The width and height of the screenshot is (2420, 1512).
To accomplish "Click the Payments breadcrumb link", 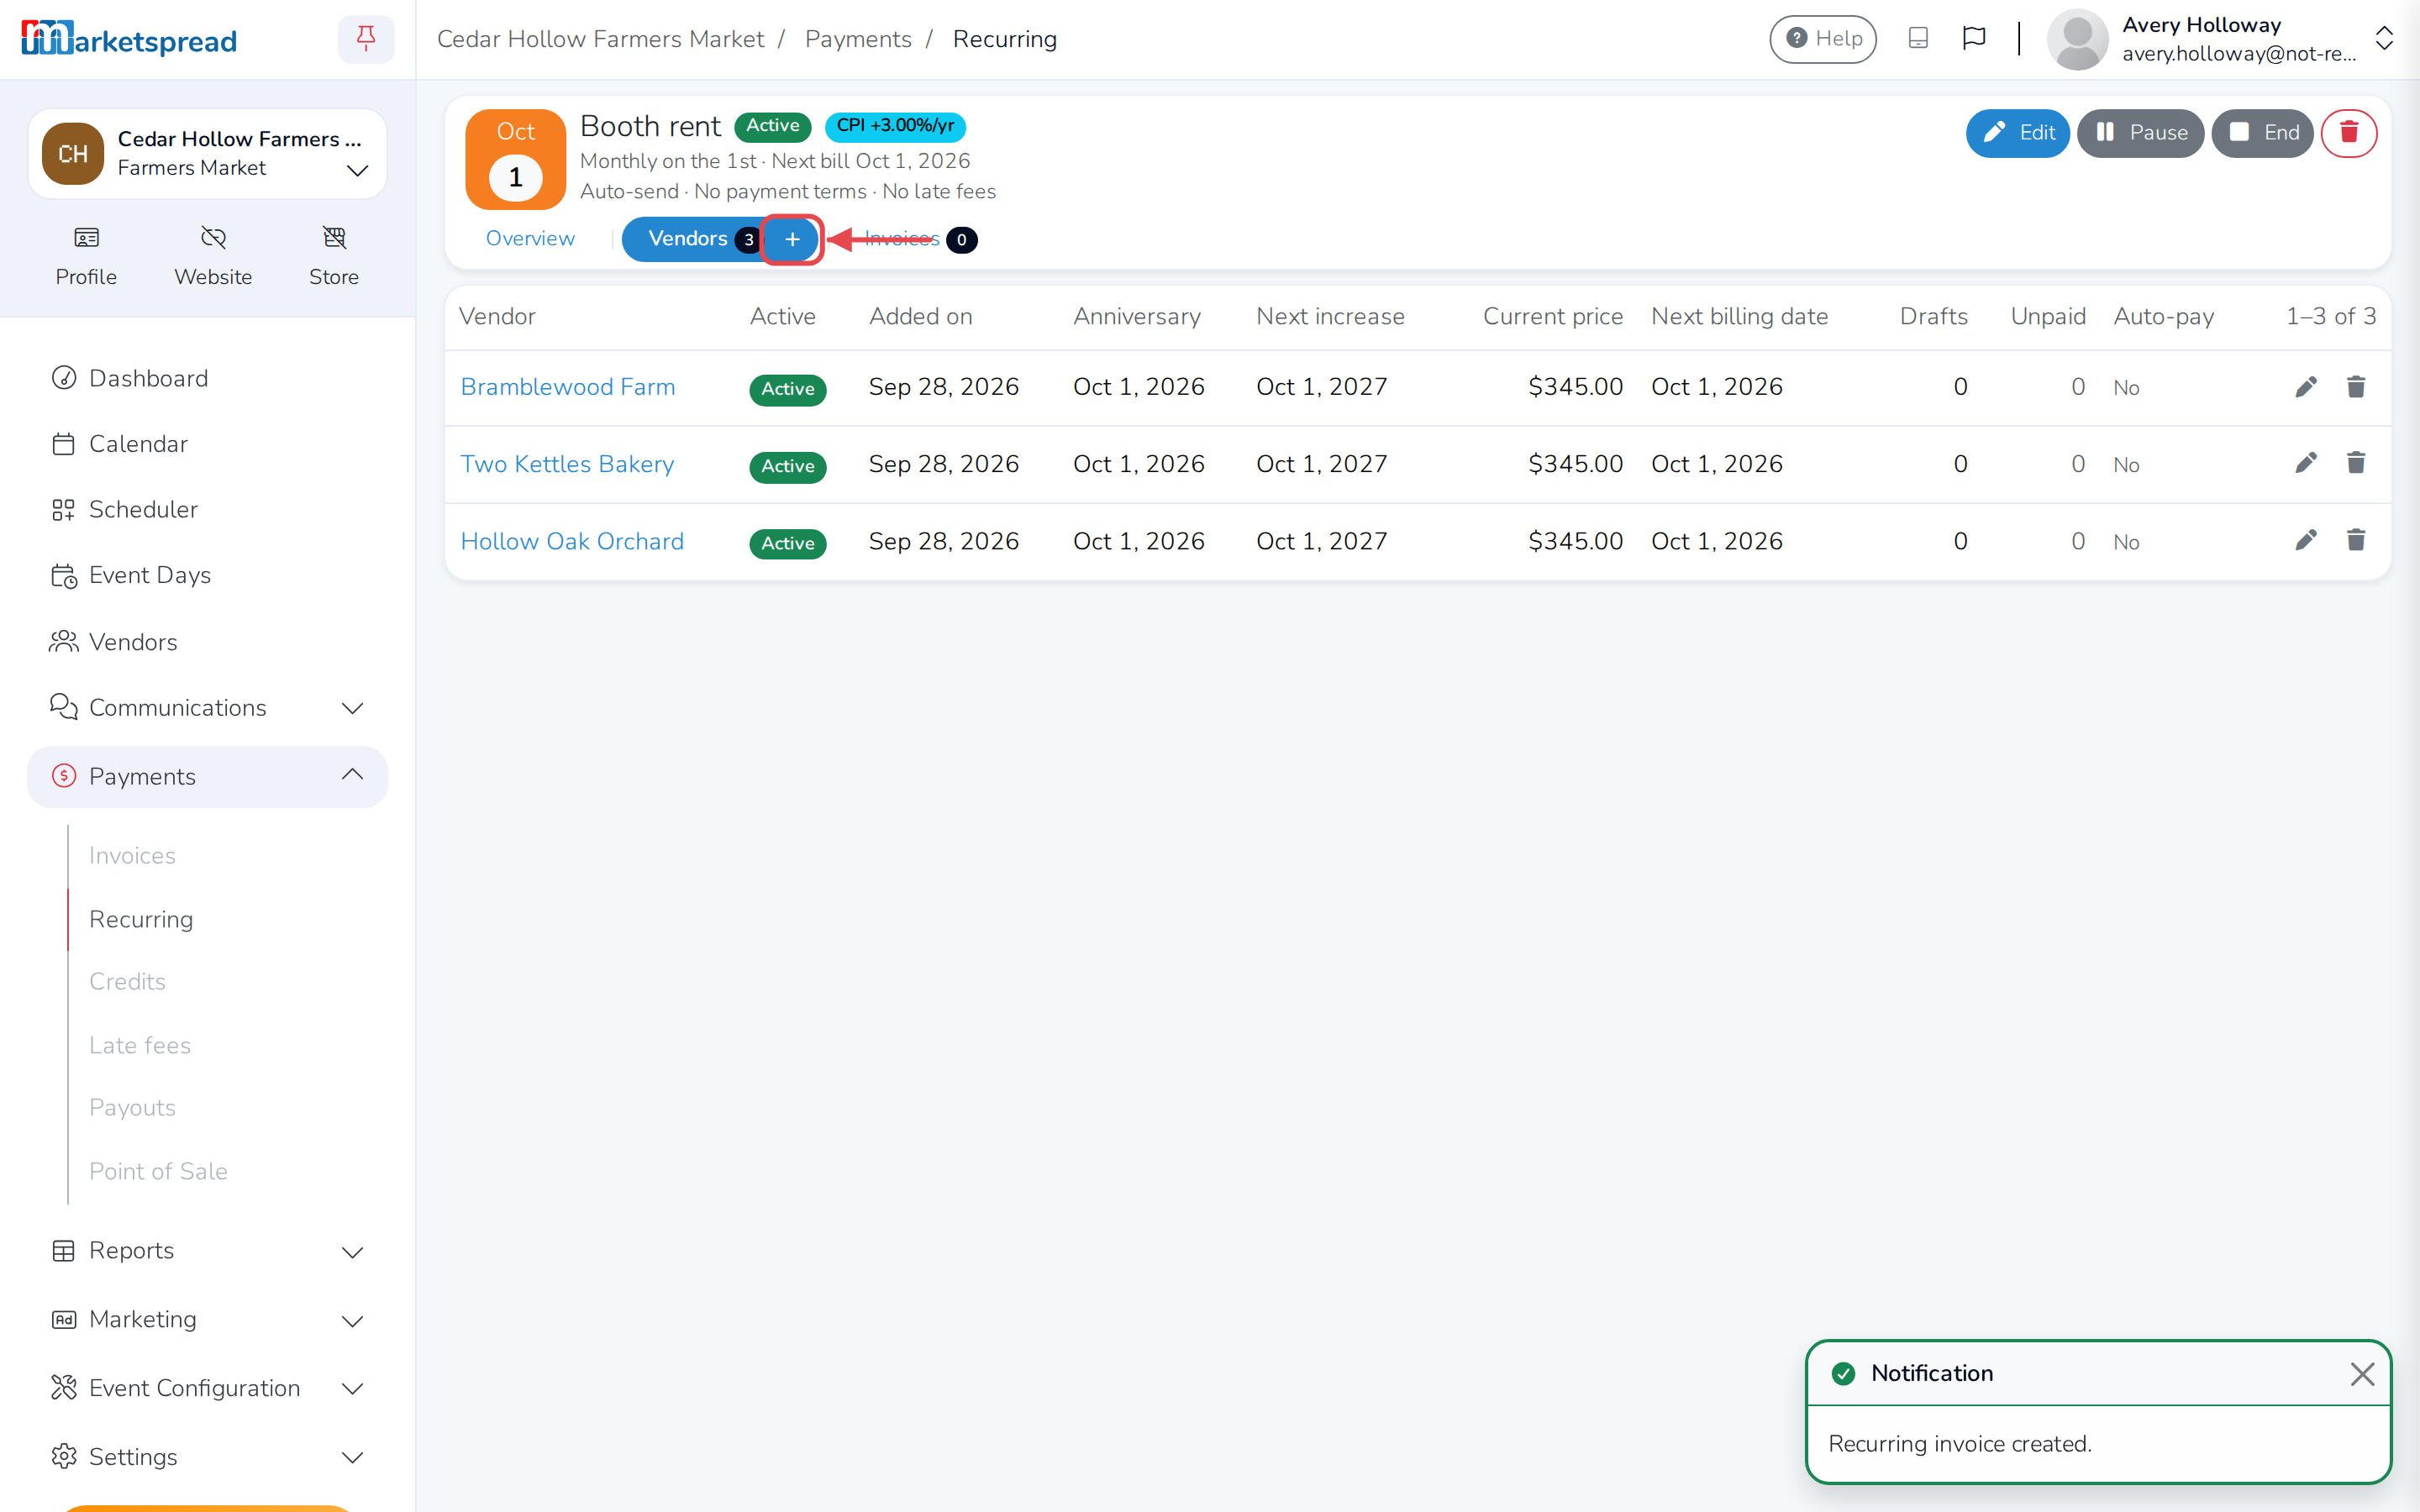I will coord(858,39).
